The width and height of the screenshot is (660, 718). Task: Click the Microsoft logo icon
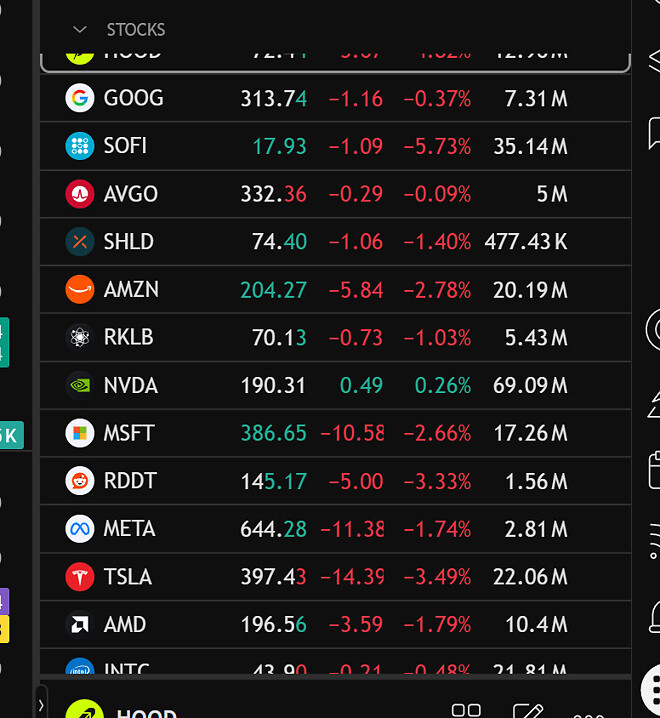(x=80, y=434)
